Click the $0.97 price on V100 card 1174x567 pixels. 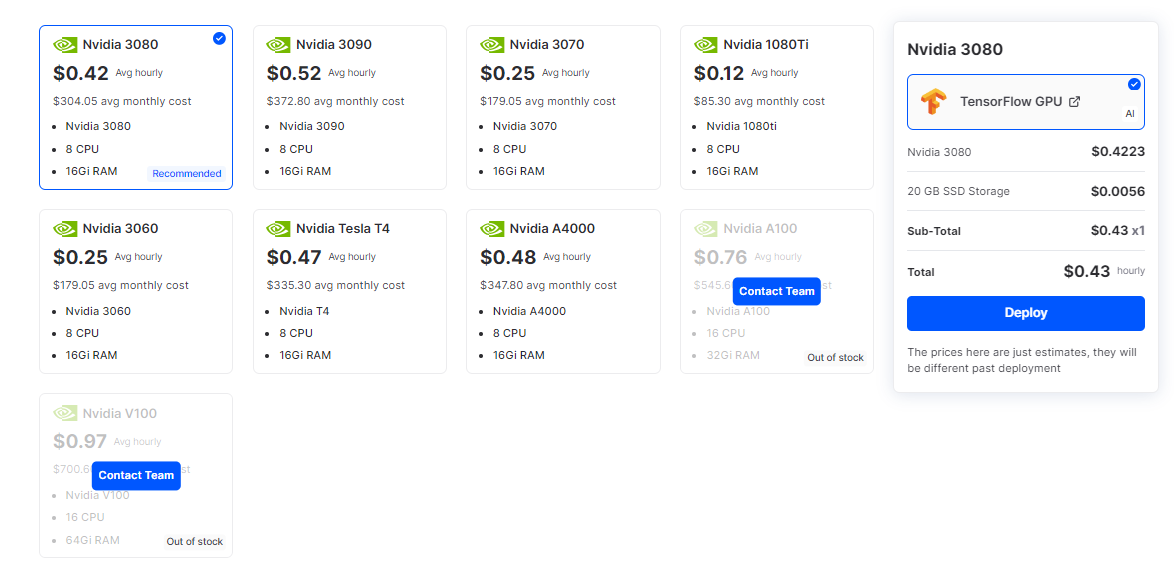coord(80,441)
